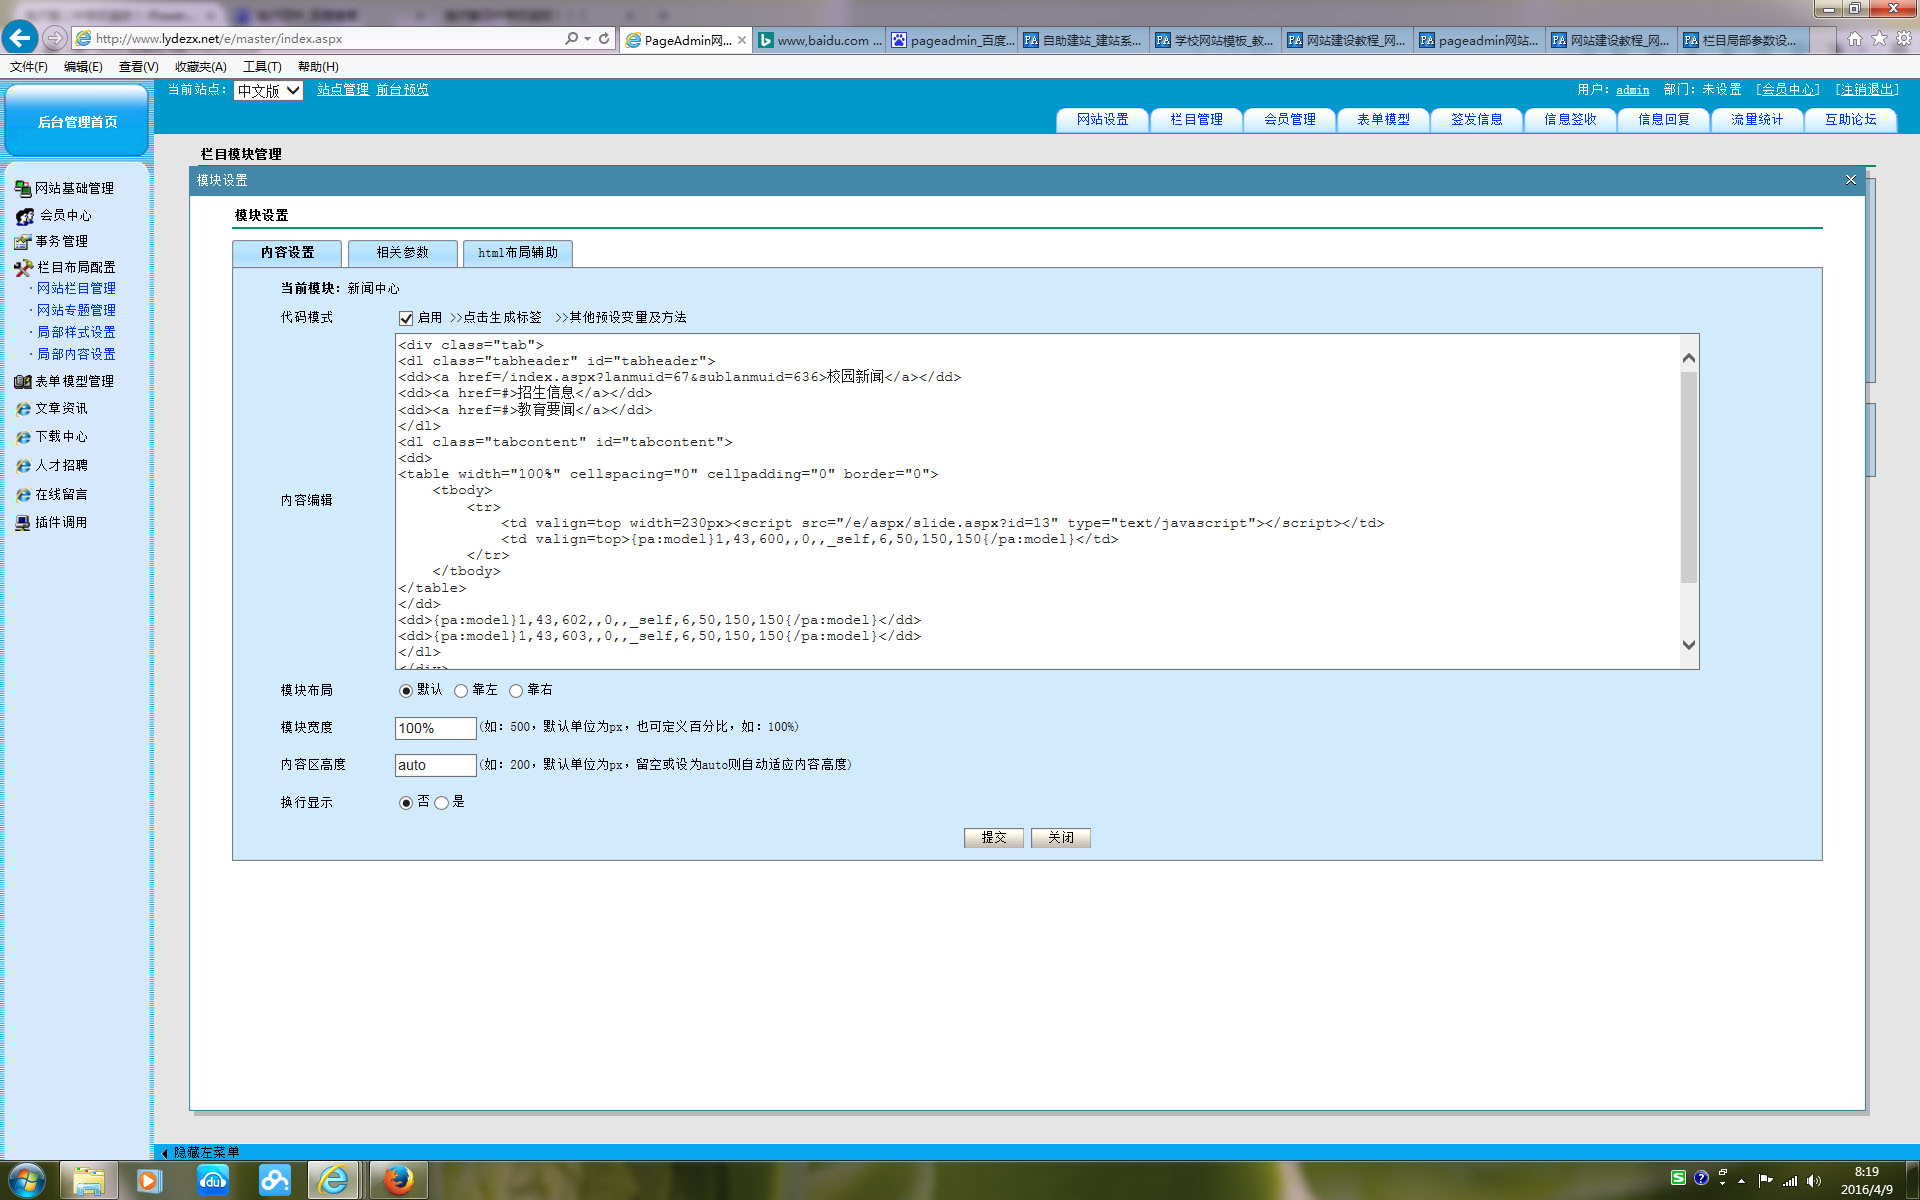Toggle the 启用 code mode checkbox
The image size is (1920, 1200).
[x=406, y=318]
